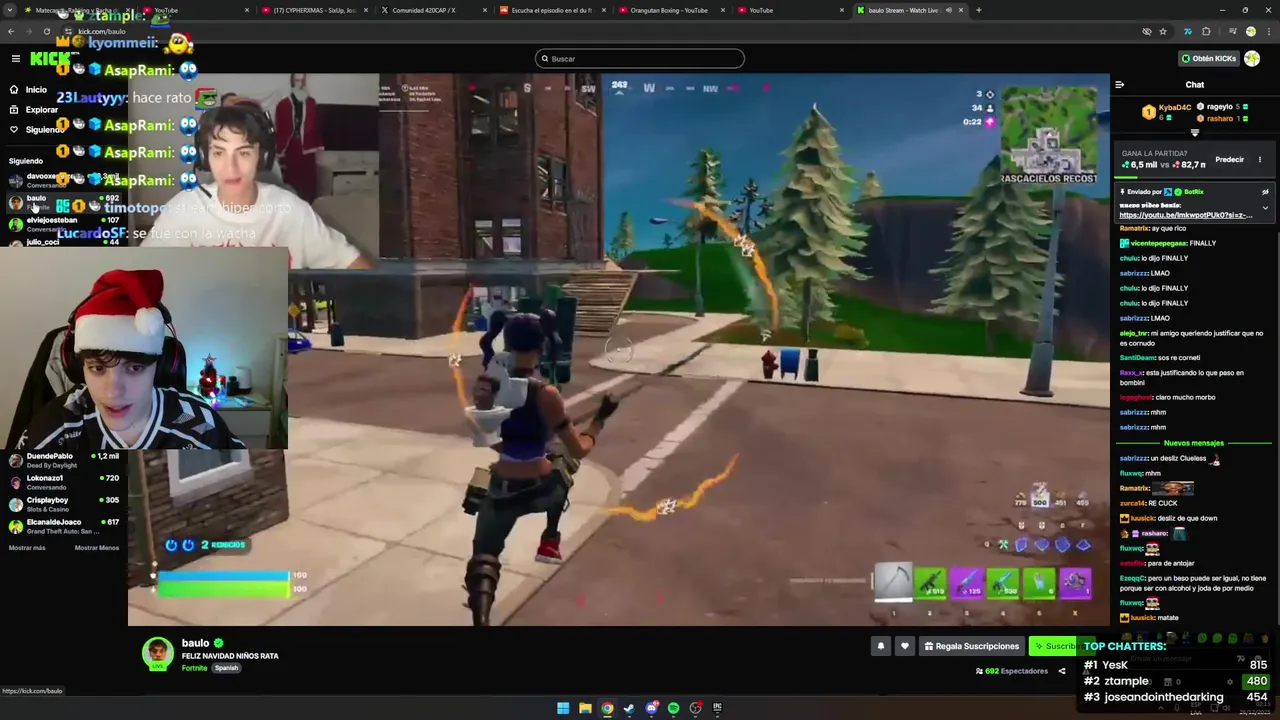
Task: Go back with browser back arrow
Action: [x=11, y=31]
